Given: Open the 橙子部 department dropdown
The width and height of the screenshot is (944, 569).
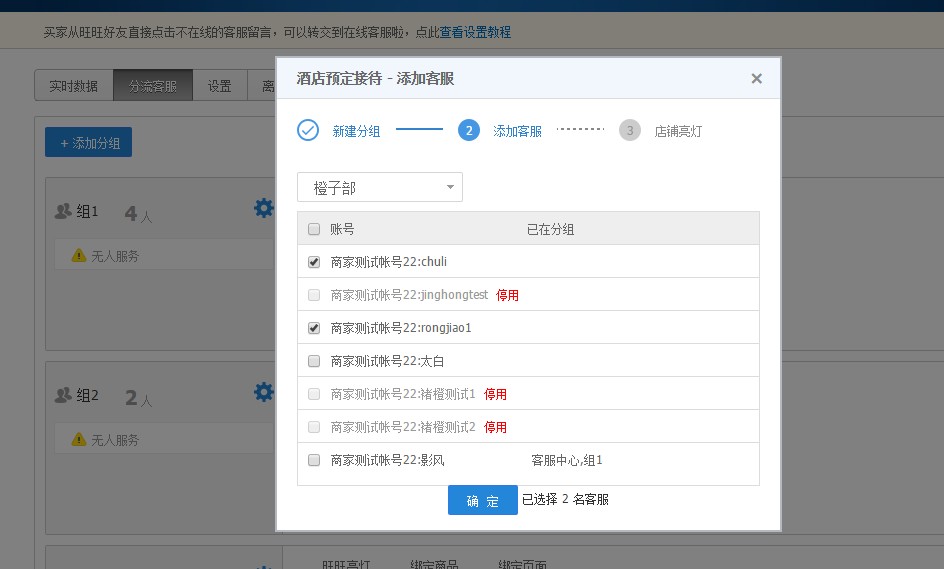Looking at the screenshot, I should (380, 187).
